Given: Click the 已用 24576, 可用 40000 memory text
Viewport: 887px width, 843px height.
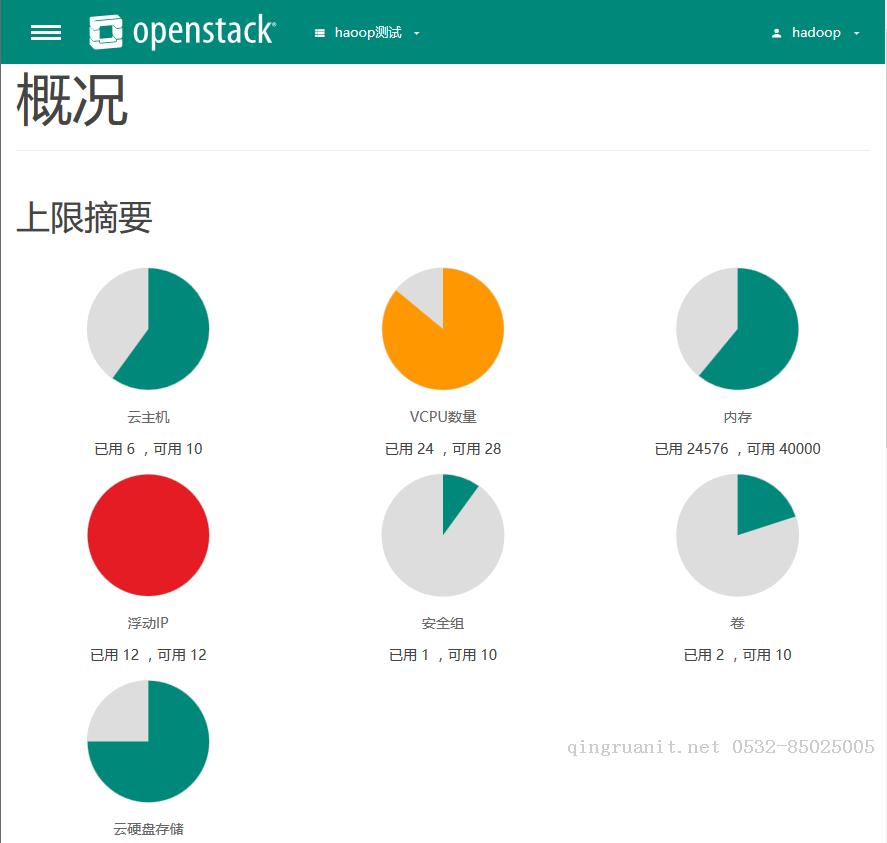Looking at the screenshot, I should [737, 449].
